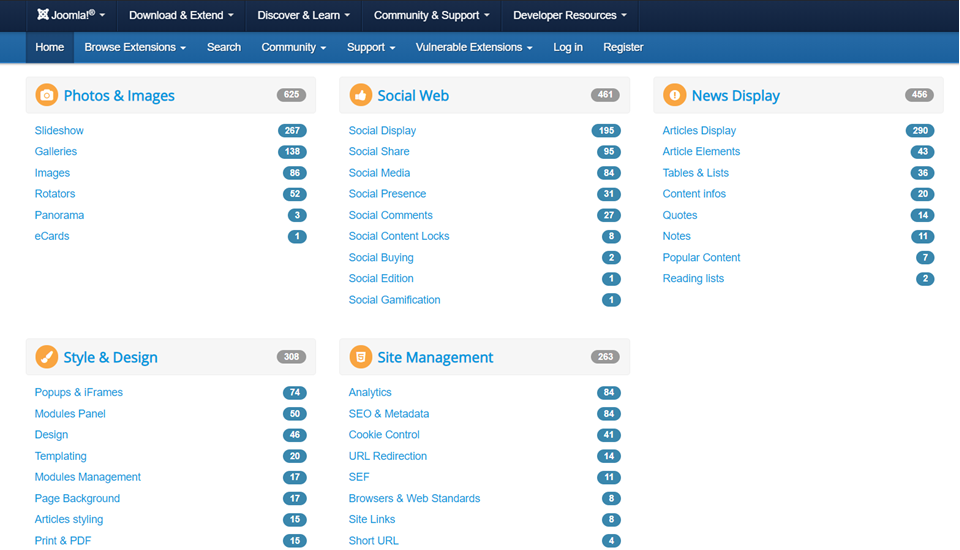Open the Galleries subcategory
Image resolution: width=960 pixels, height=550 pixels.
pos(56,151)
